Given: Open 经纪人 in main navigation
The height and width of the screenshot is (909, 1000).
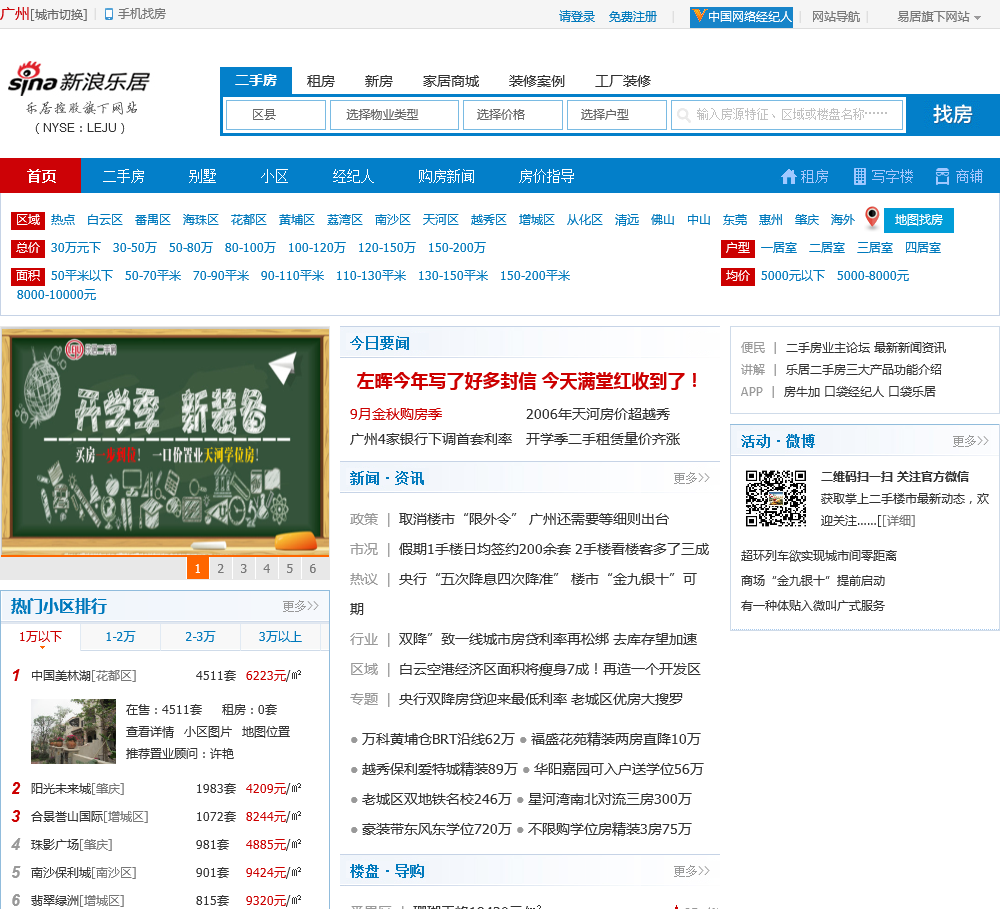Looking at the screenshot, I should (353, 176).
